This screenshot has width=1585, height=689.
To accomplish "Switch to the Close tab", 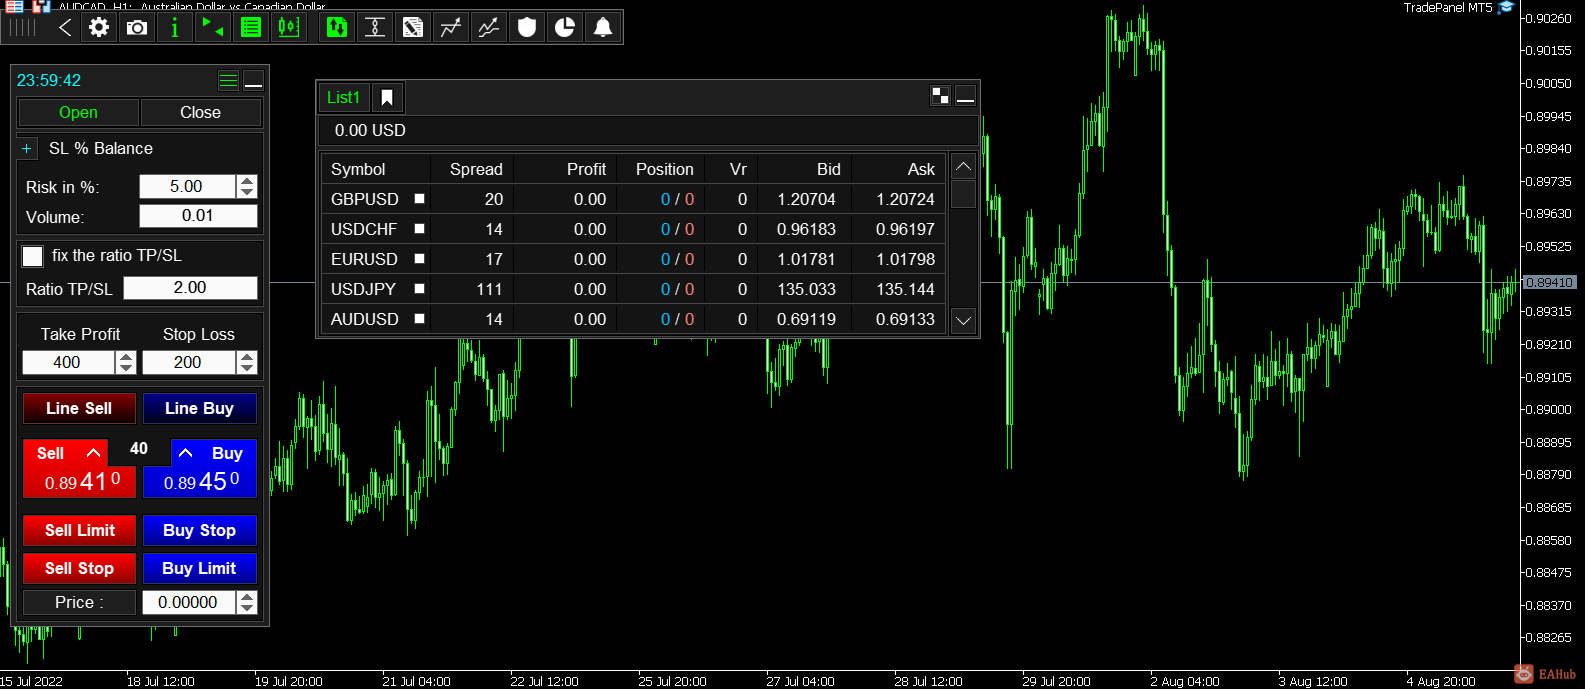I will (200, 112).
